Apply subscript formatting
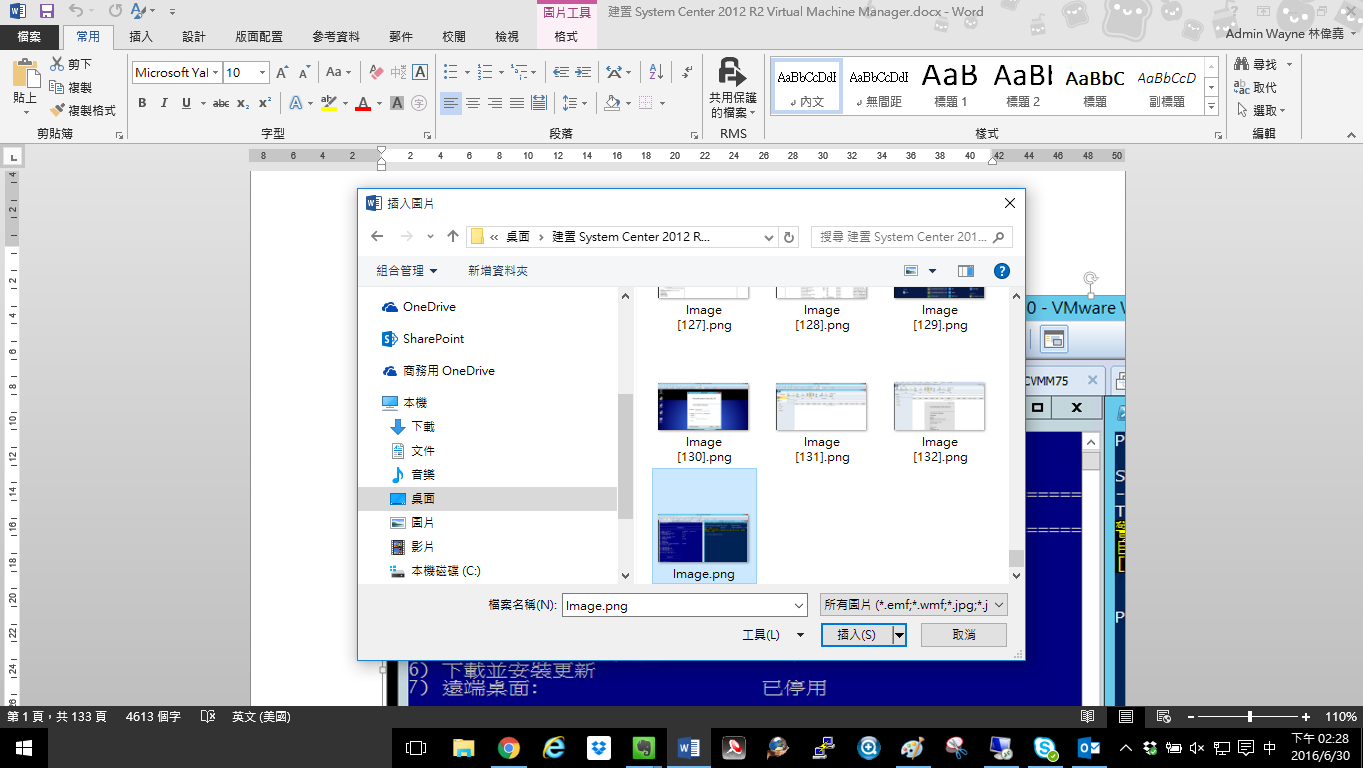The width and height of the screenshot is (1363, 768). tap(245, 103)
